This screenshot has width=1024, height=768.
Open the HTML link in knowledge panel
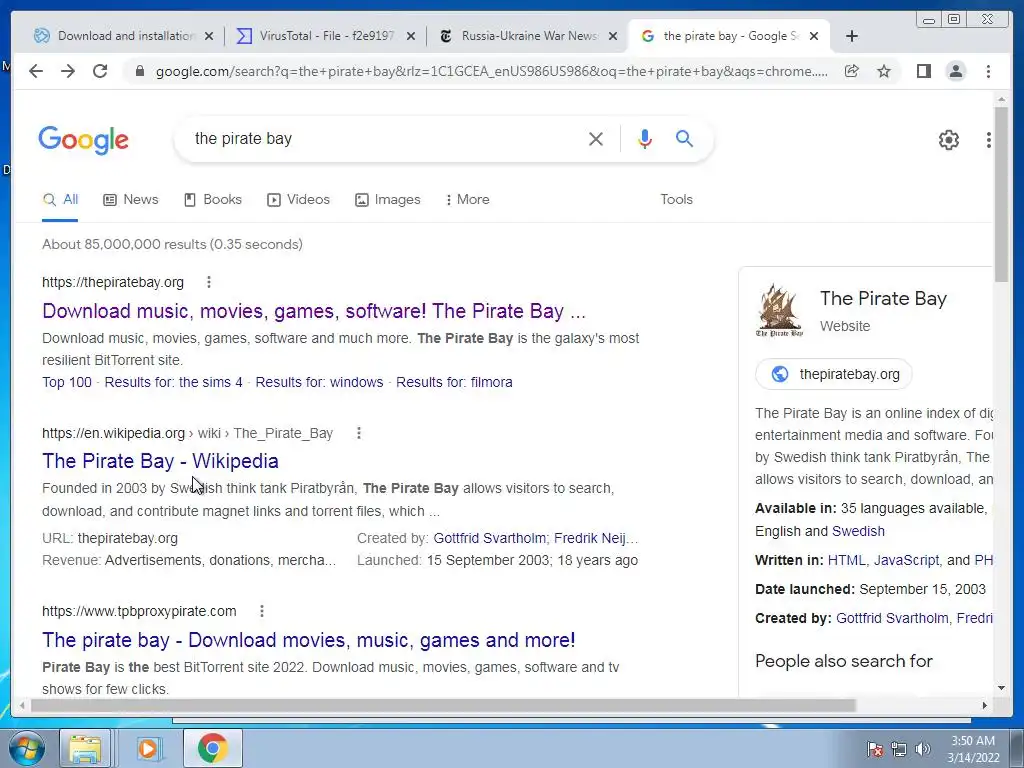[846, 560]
